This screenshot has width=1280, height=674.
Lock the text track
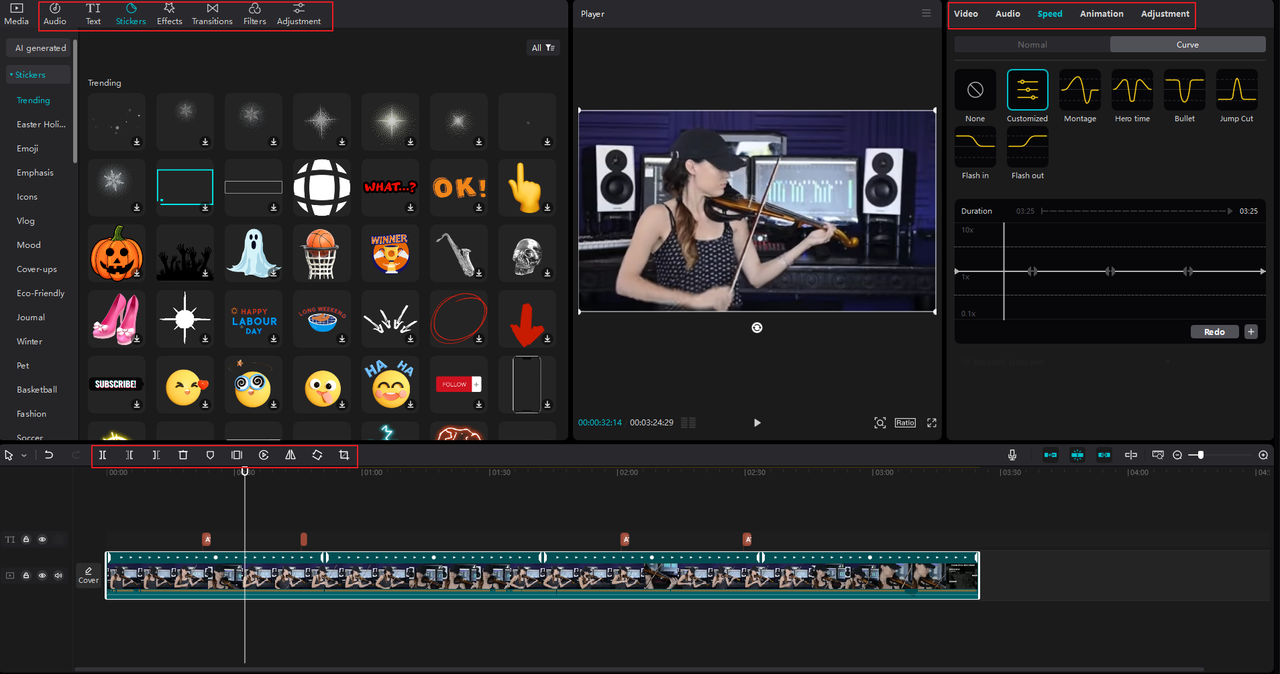pos(26,539)
